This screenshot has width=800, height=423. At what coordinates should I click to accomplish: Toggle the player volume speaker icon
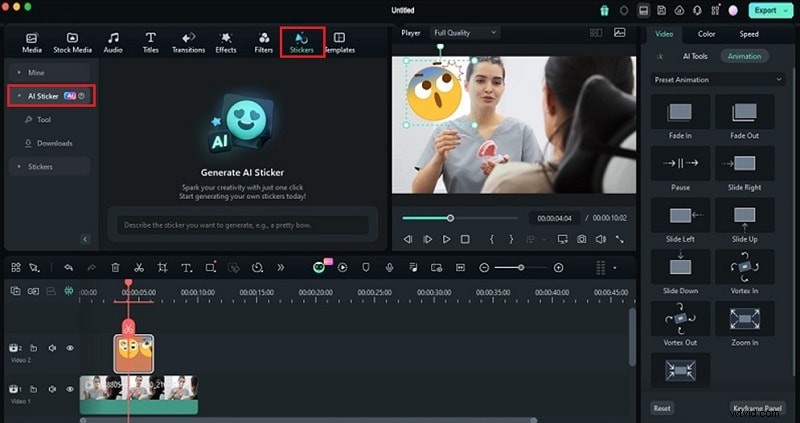[601, 239]
